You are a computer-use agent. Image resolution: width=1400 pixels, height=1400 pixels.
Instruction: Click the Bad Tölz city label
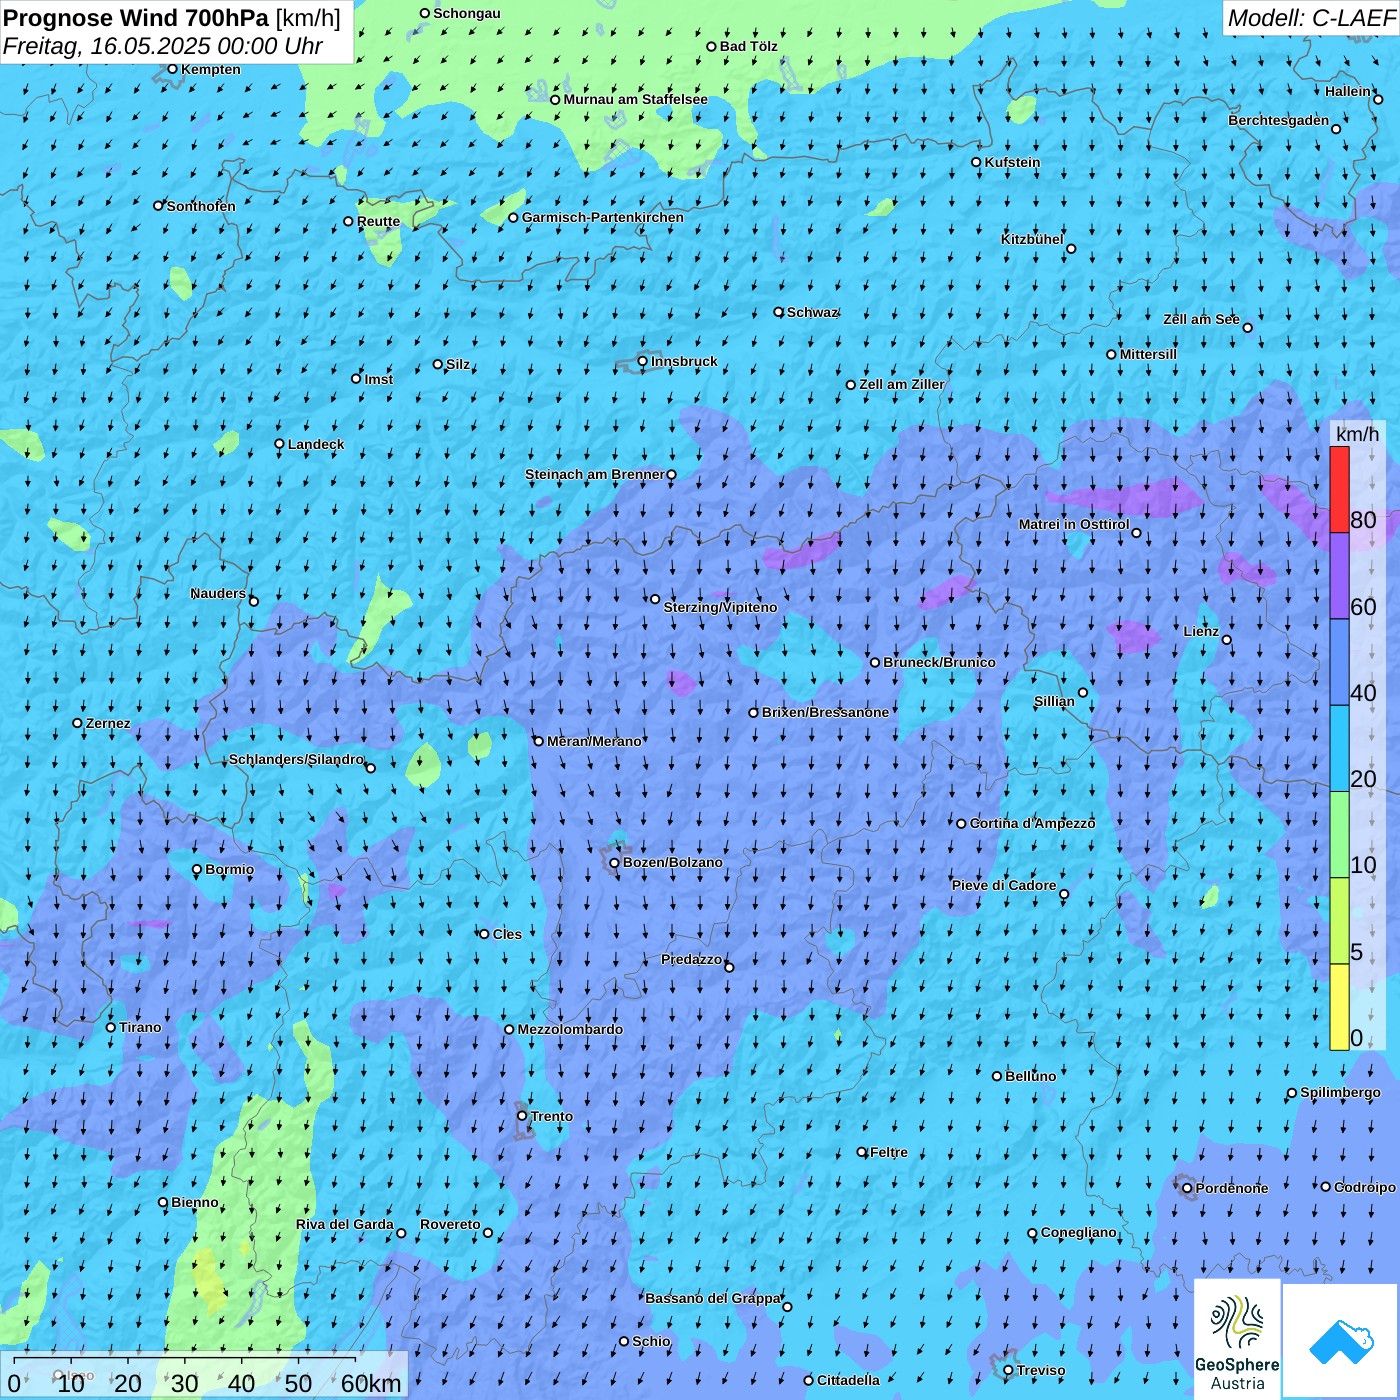coord(748,46)
